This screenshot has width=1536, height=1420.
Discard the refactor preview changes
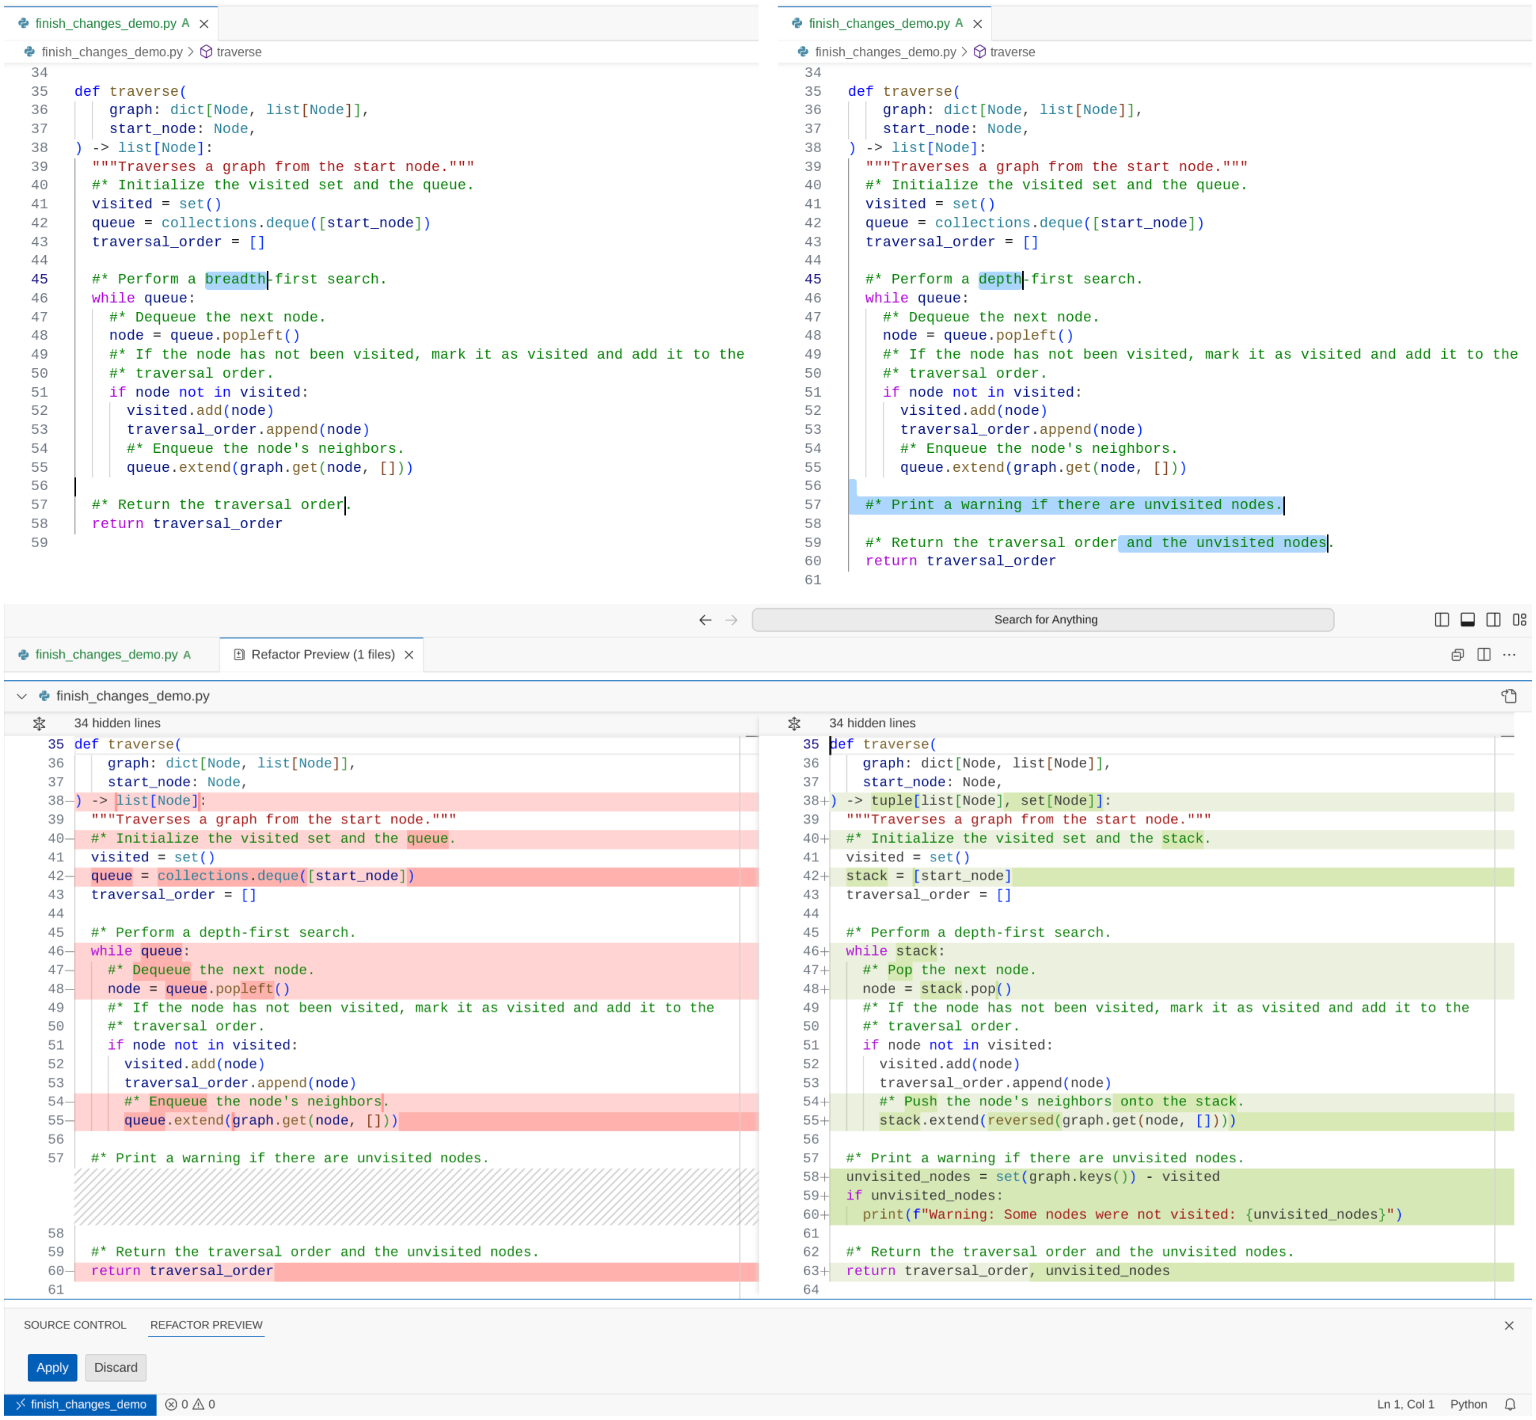[x=116, y=1367]
